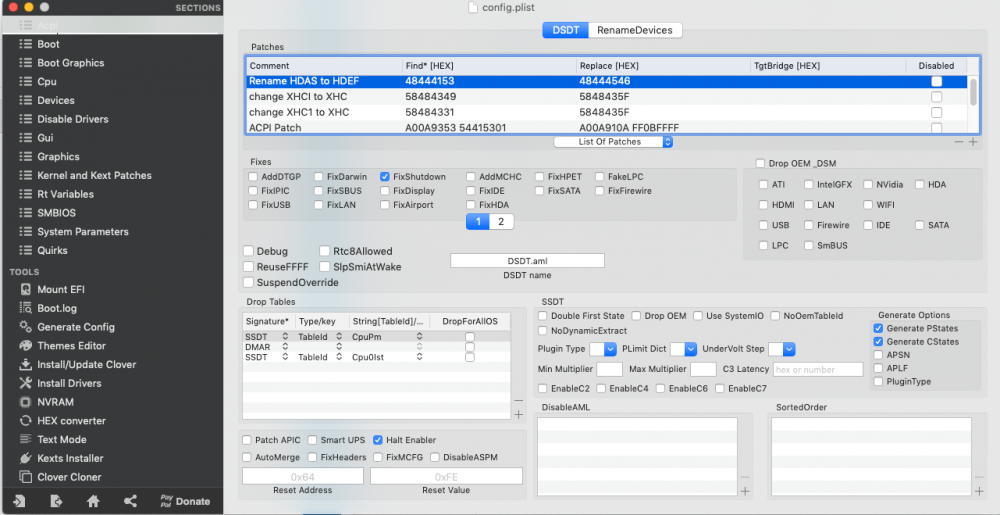Click the Kexts Installer plug icon
1000x515 pixels.
coord(26,458)
